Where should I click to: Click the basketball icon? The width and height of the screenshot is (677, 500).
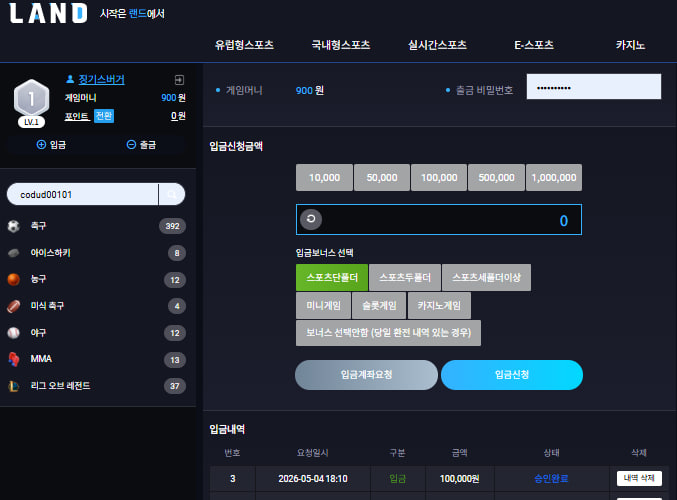pyautogui.click(x=14, y=279)
